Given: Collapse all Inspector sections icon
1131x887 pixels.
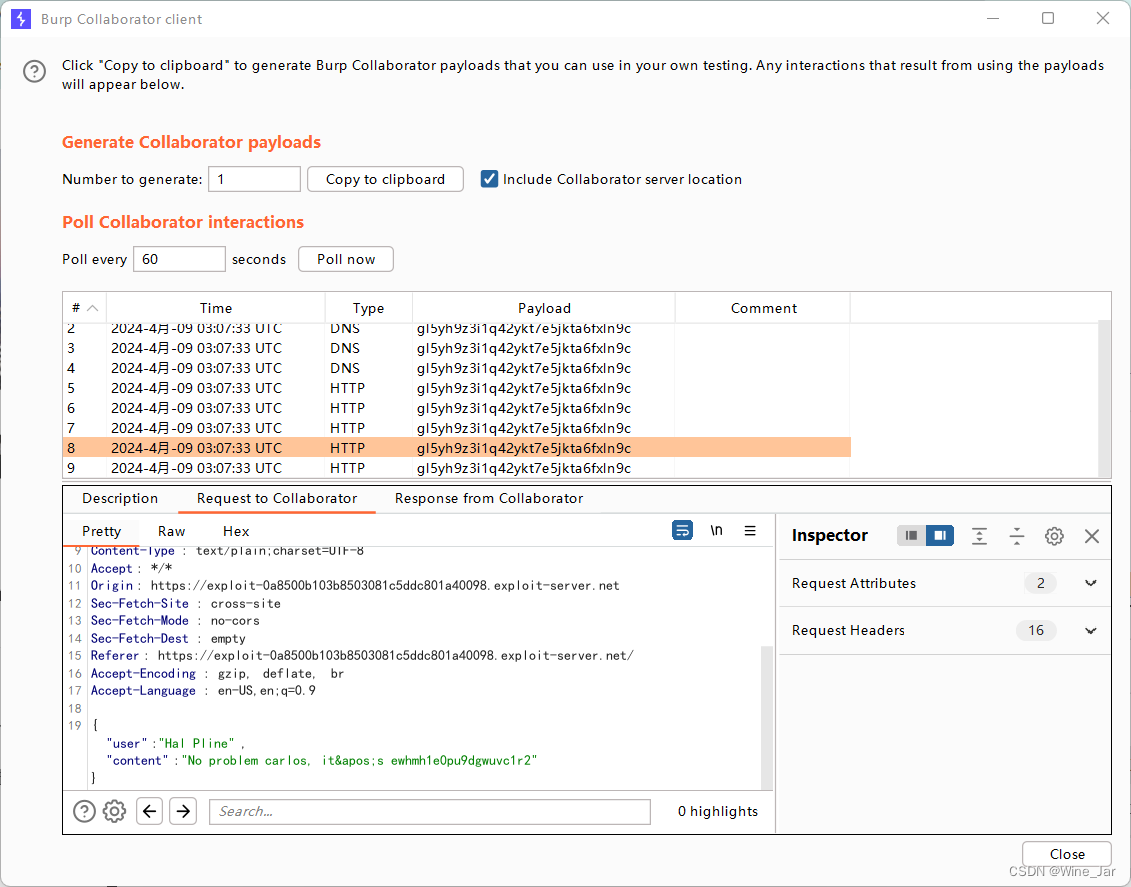Looking at the screenshot, I should (1016, 536).
